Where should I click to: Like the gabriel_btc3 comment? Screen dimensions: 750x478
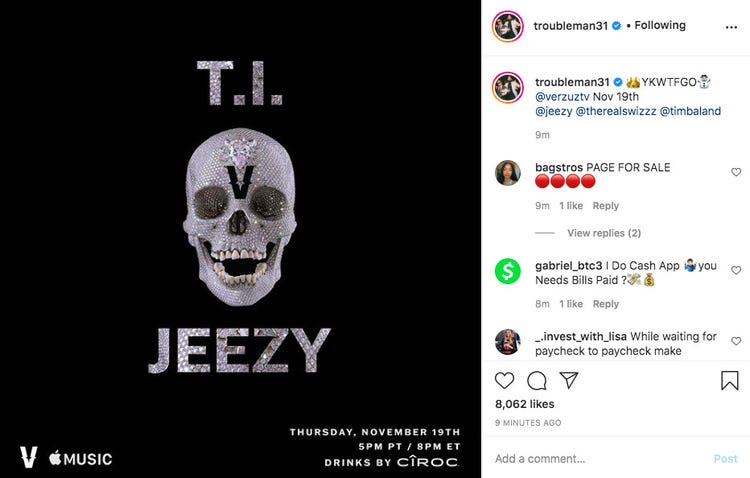[736, 270]
